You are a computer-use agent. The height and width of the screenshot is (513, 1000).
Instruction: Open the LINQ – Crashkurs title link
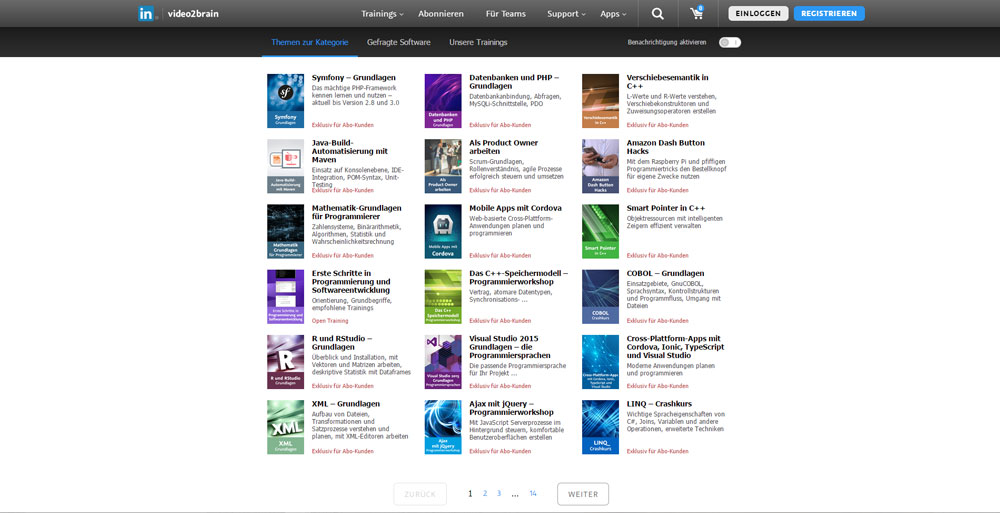tap(659, 404)
